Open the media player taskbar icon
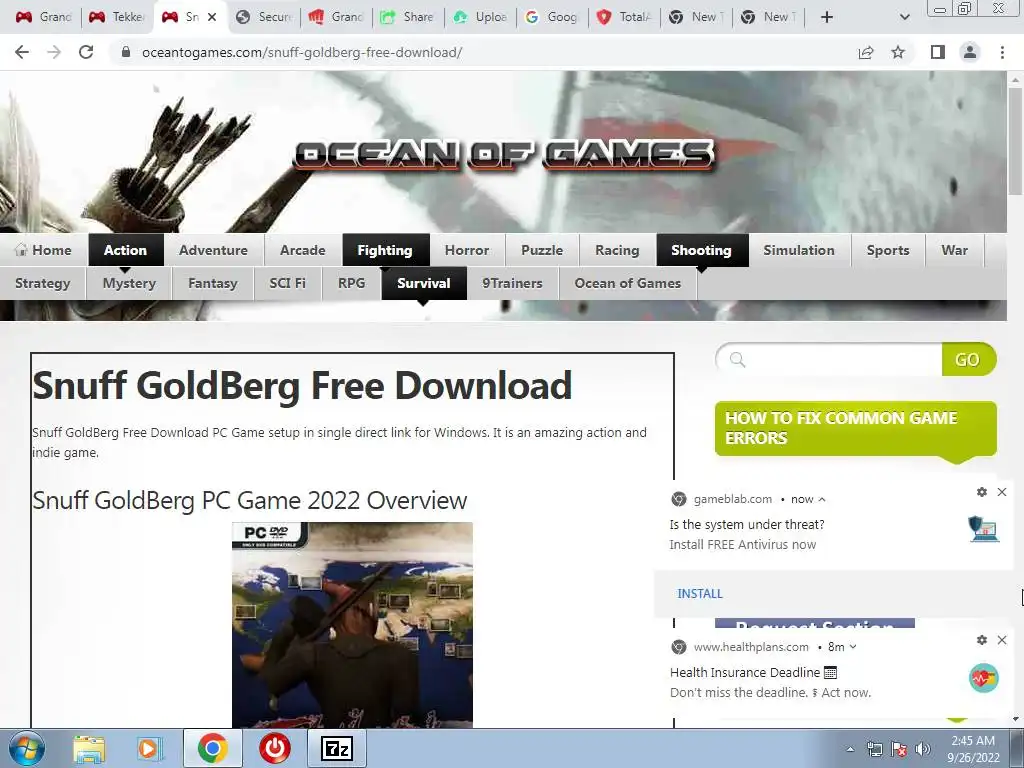This screenshot has width=1024, height=768. (x=149, y=748)
